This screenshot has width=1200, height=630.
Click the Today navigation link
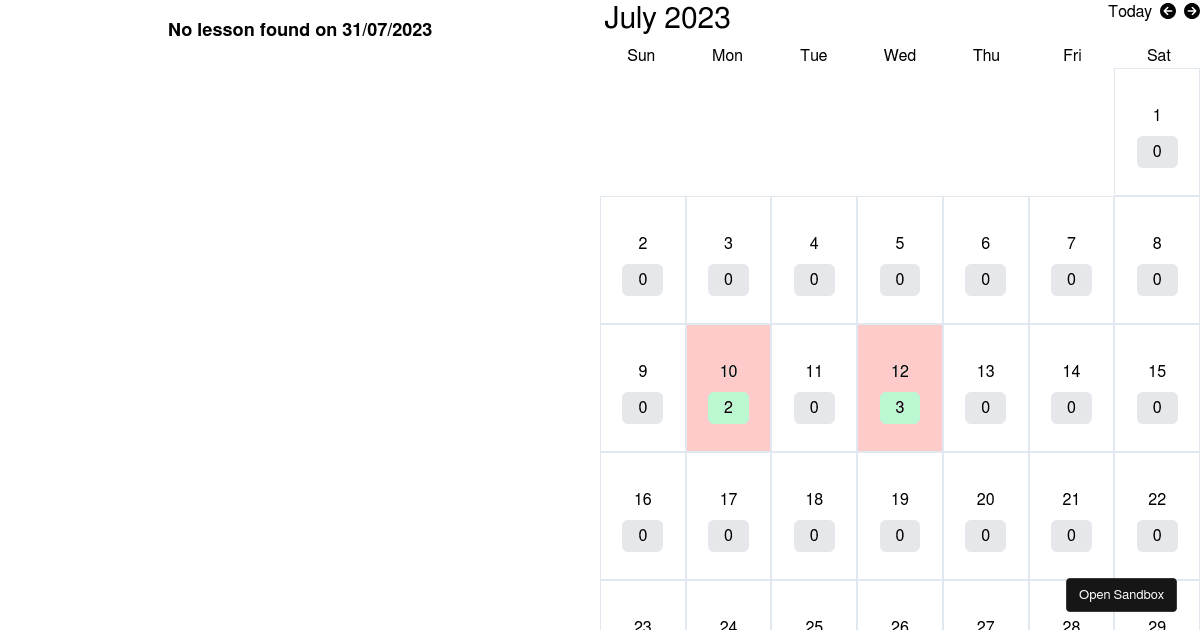(1129, 11)
